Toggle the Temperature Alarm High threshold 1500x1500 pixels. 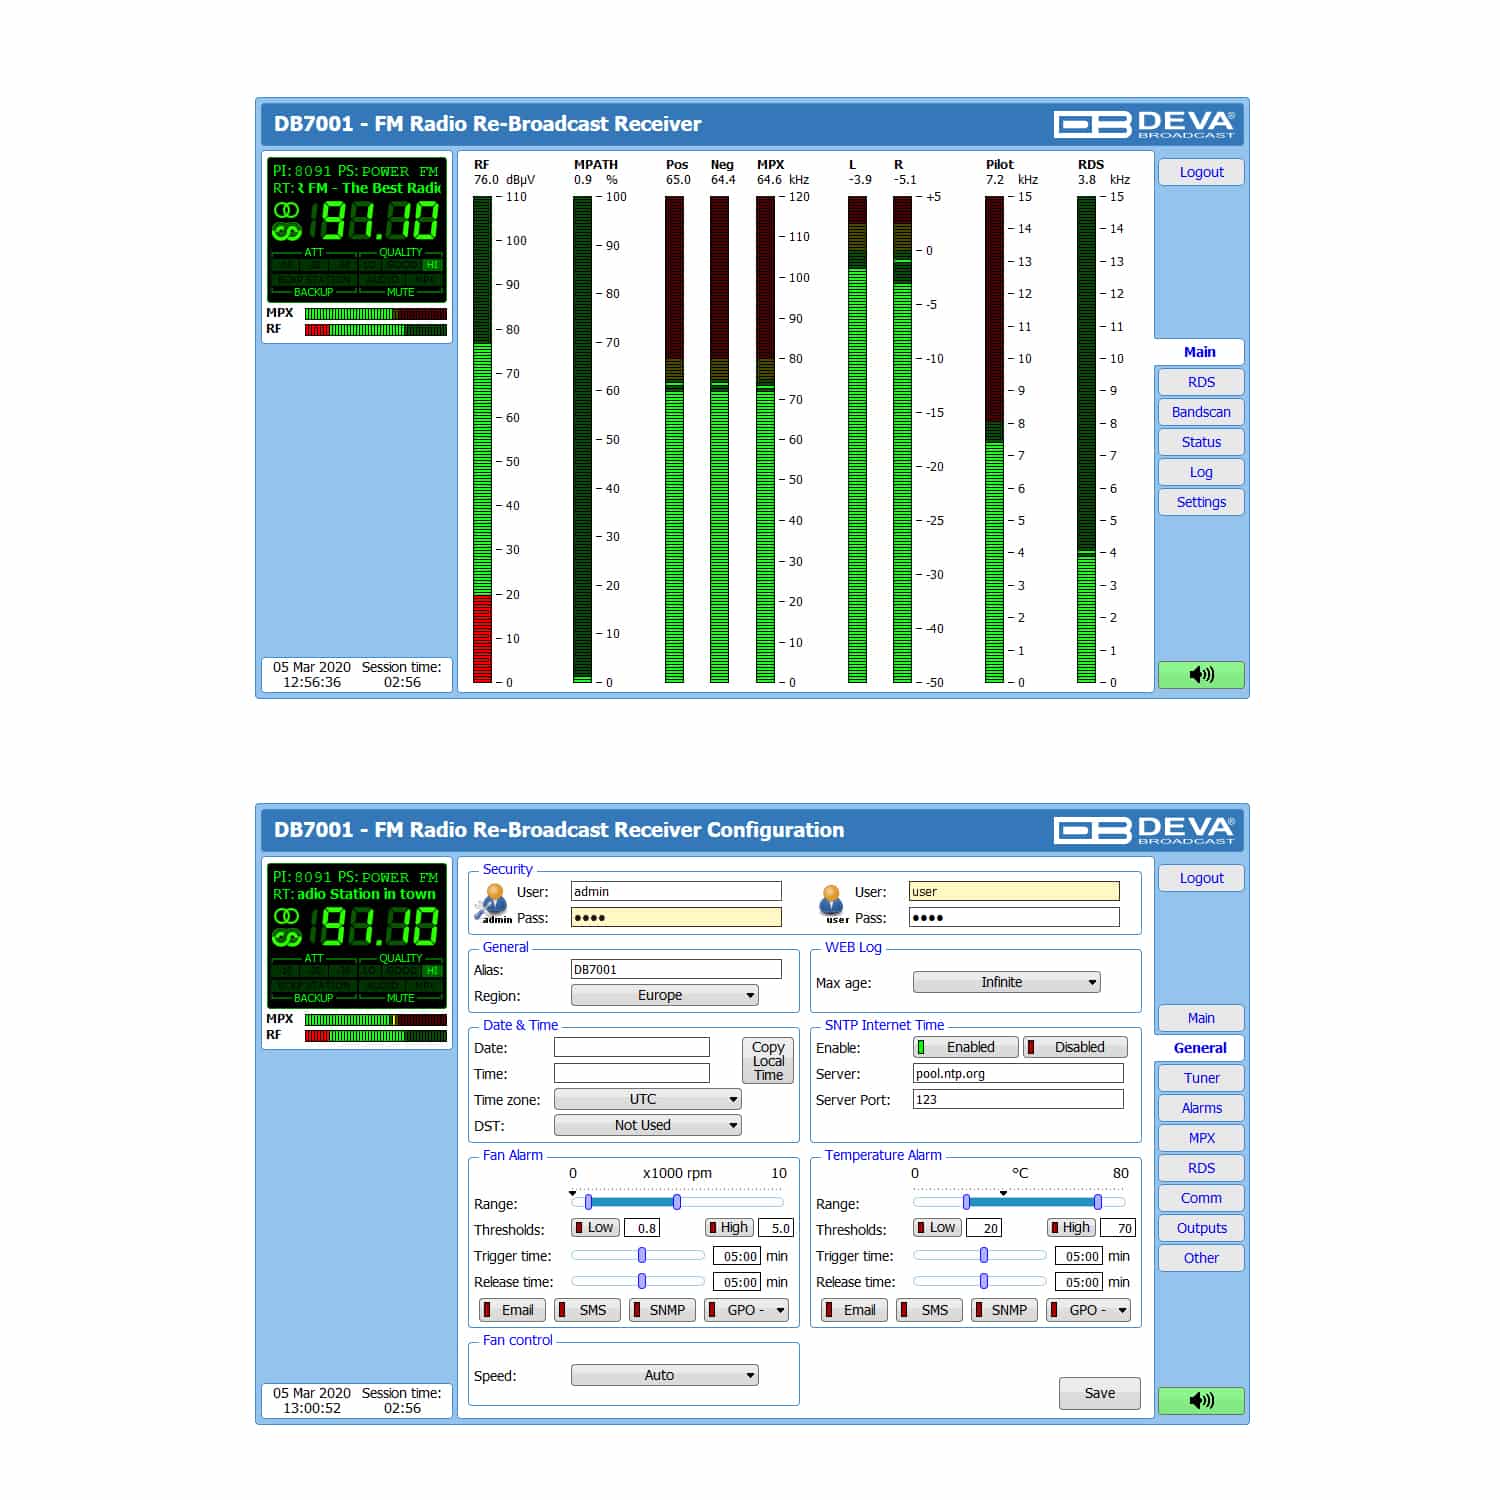tap(1071, 1227)
